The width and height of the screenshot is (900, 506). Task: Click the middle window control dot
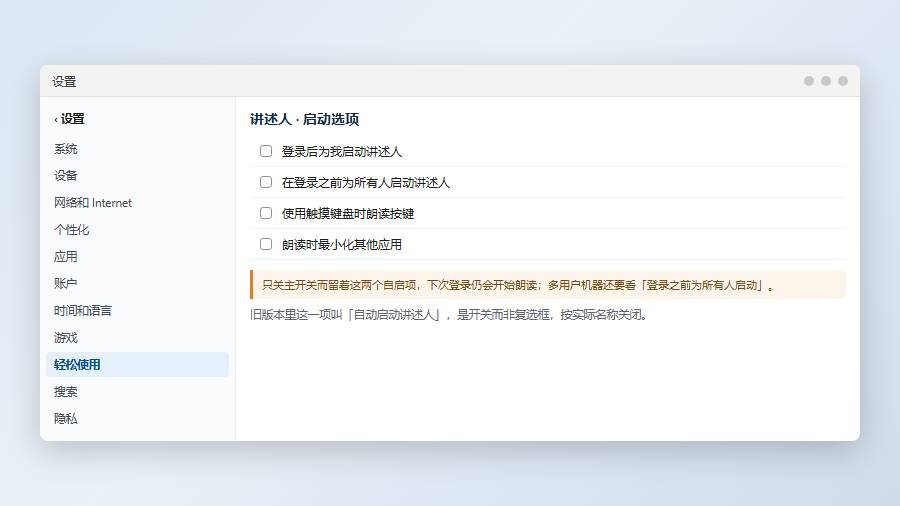pyautogui.click(x=825, y=81)
